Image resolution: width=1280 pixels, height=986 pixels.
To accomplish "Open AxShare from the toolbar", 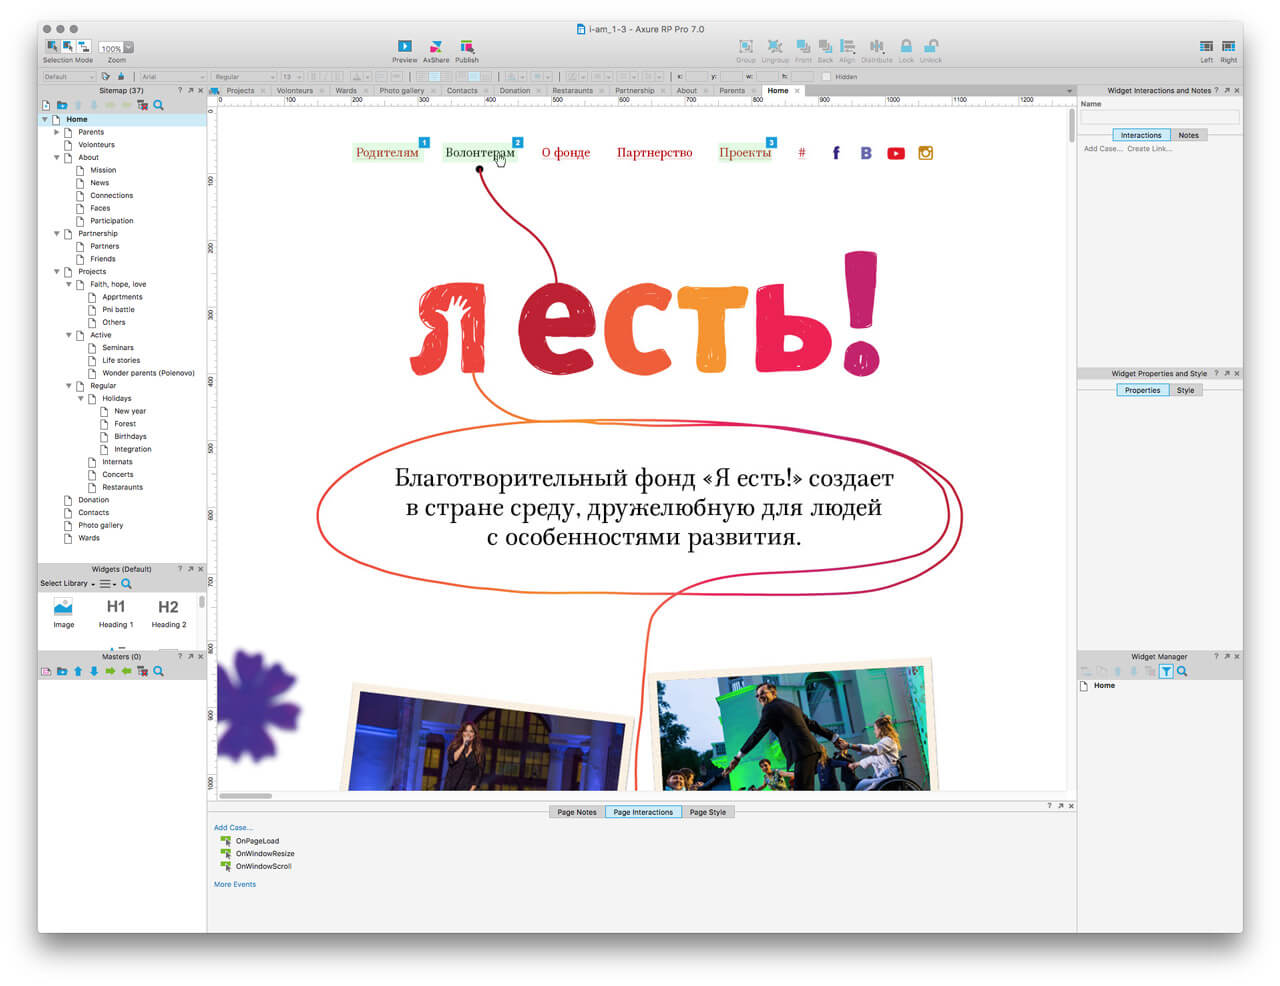I will (x=436, y=47).
